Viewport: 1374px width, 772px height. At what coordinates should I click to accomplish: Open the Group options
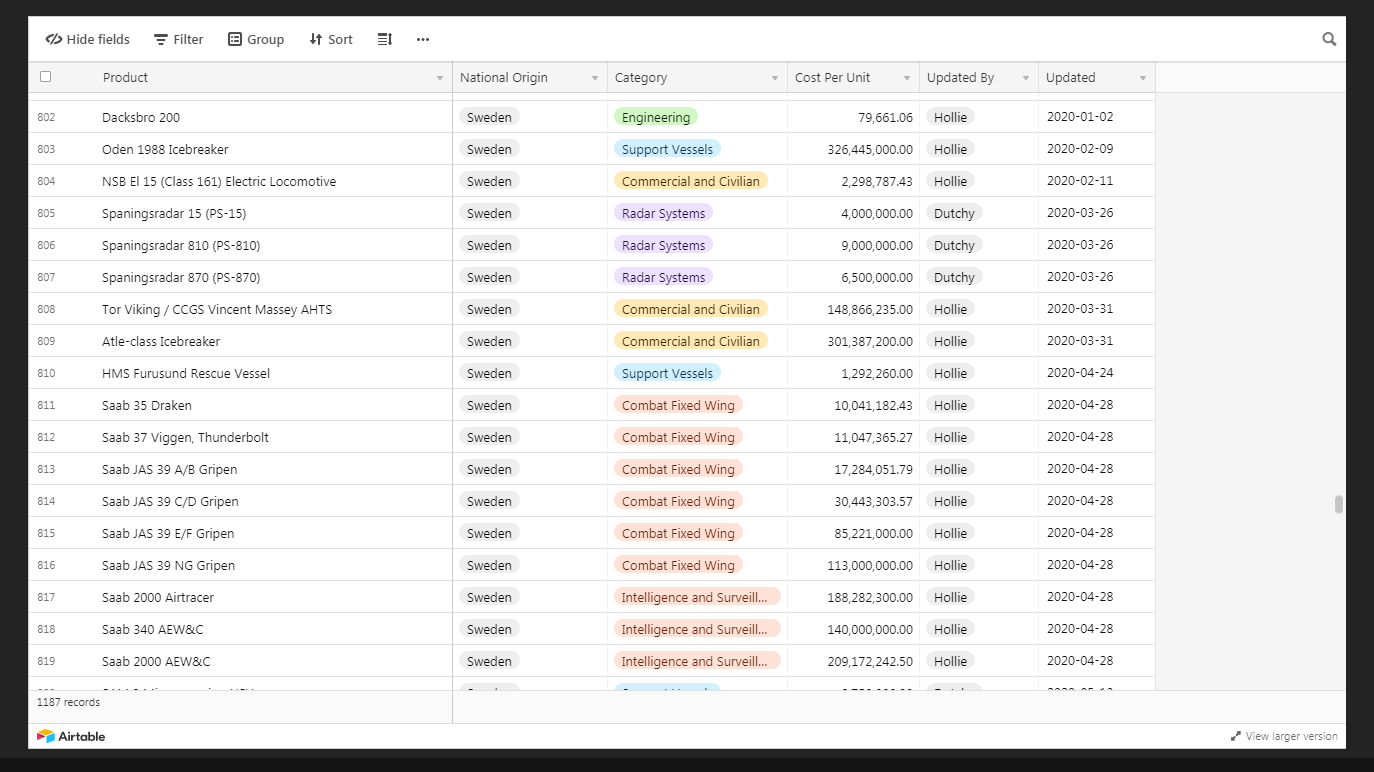click(256, 39)
